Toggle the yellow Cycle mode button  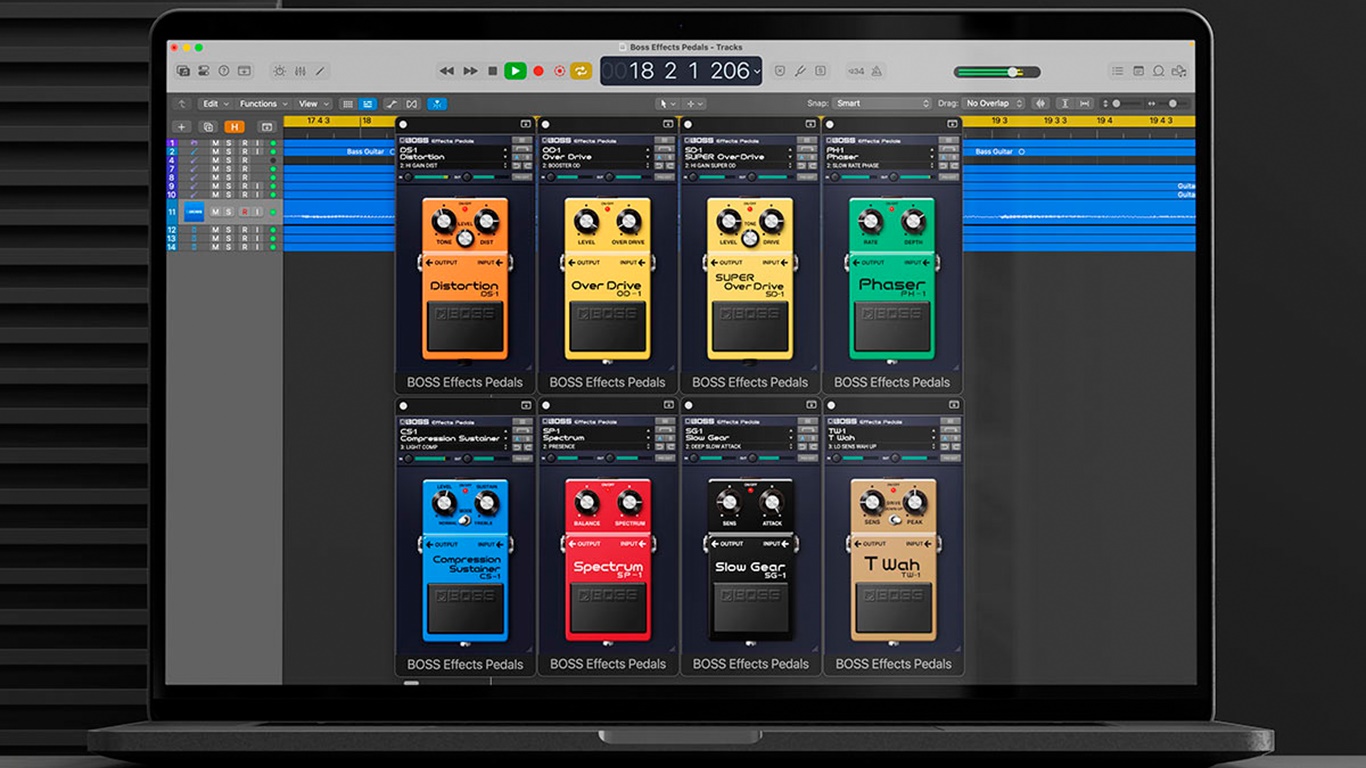coord(581,71)
